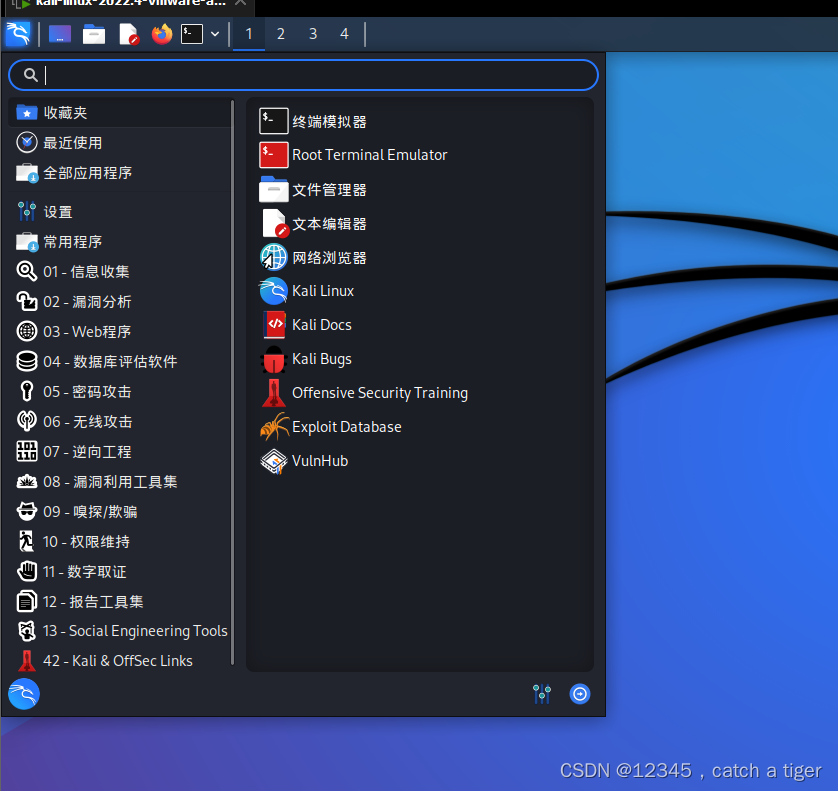Click the Kali dragon menu button in the panel
The image size is (838, 791).
18,34
